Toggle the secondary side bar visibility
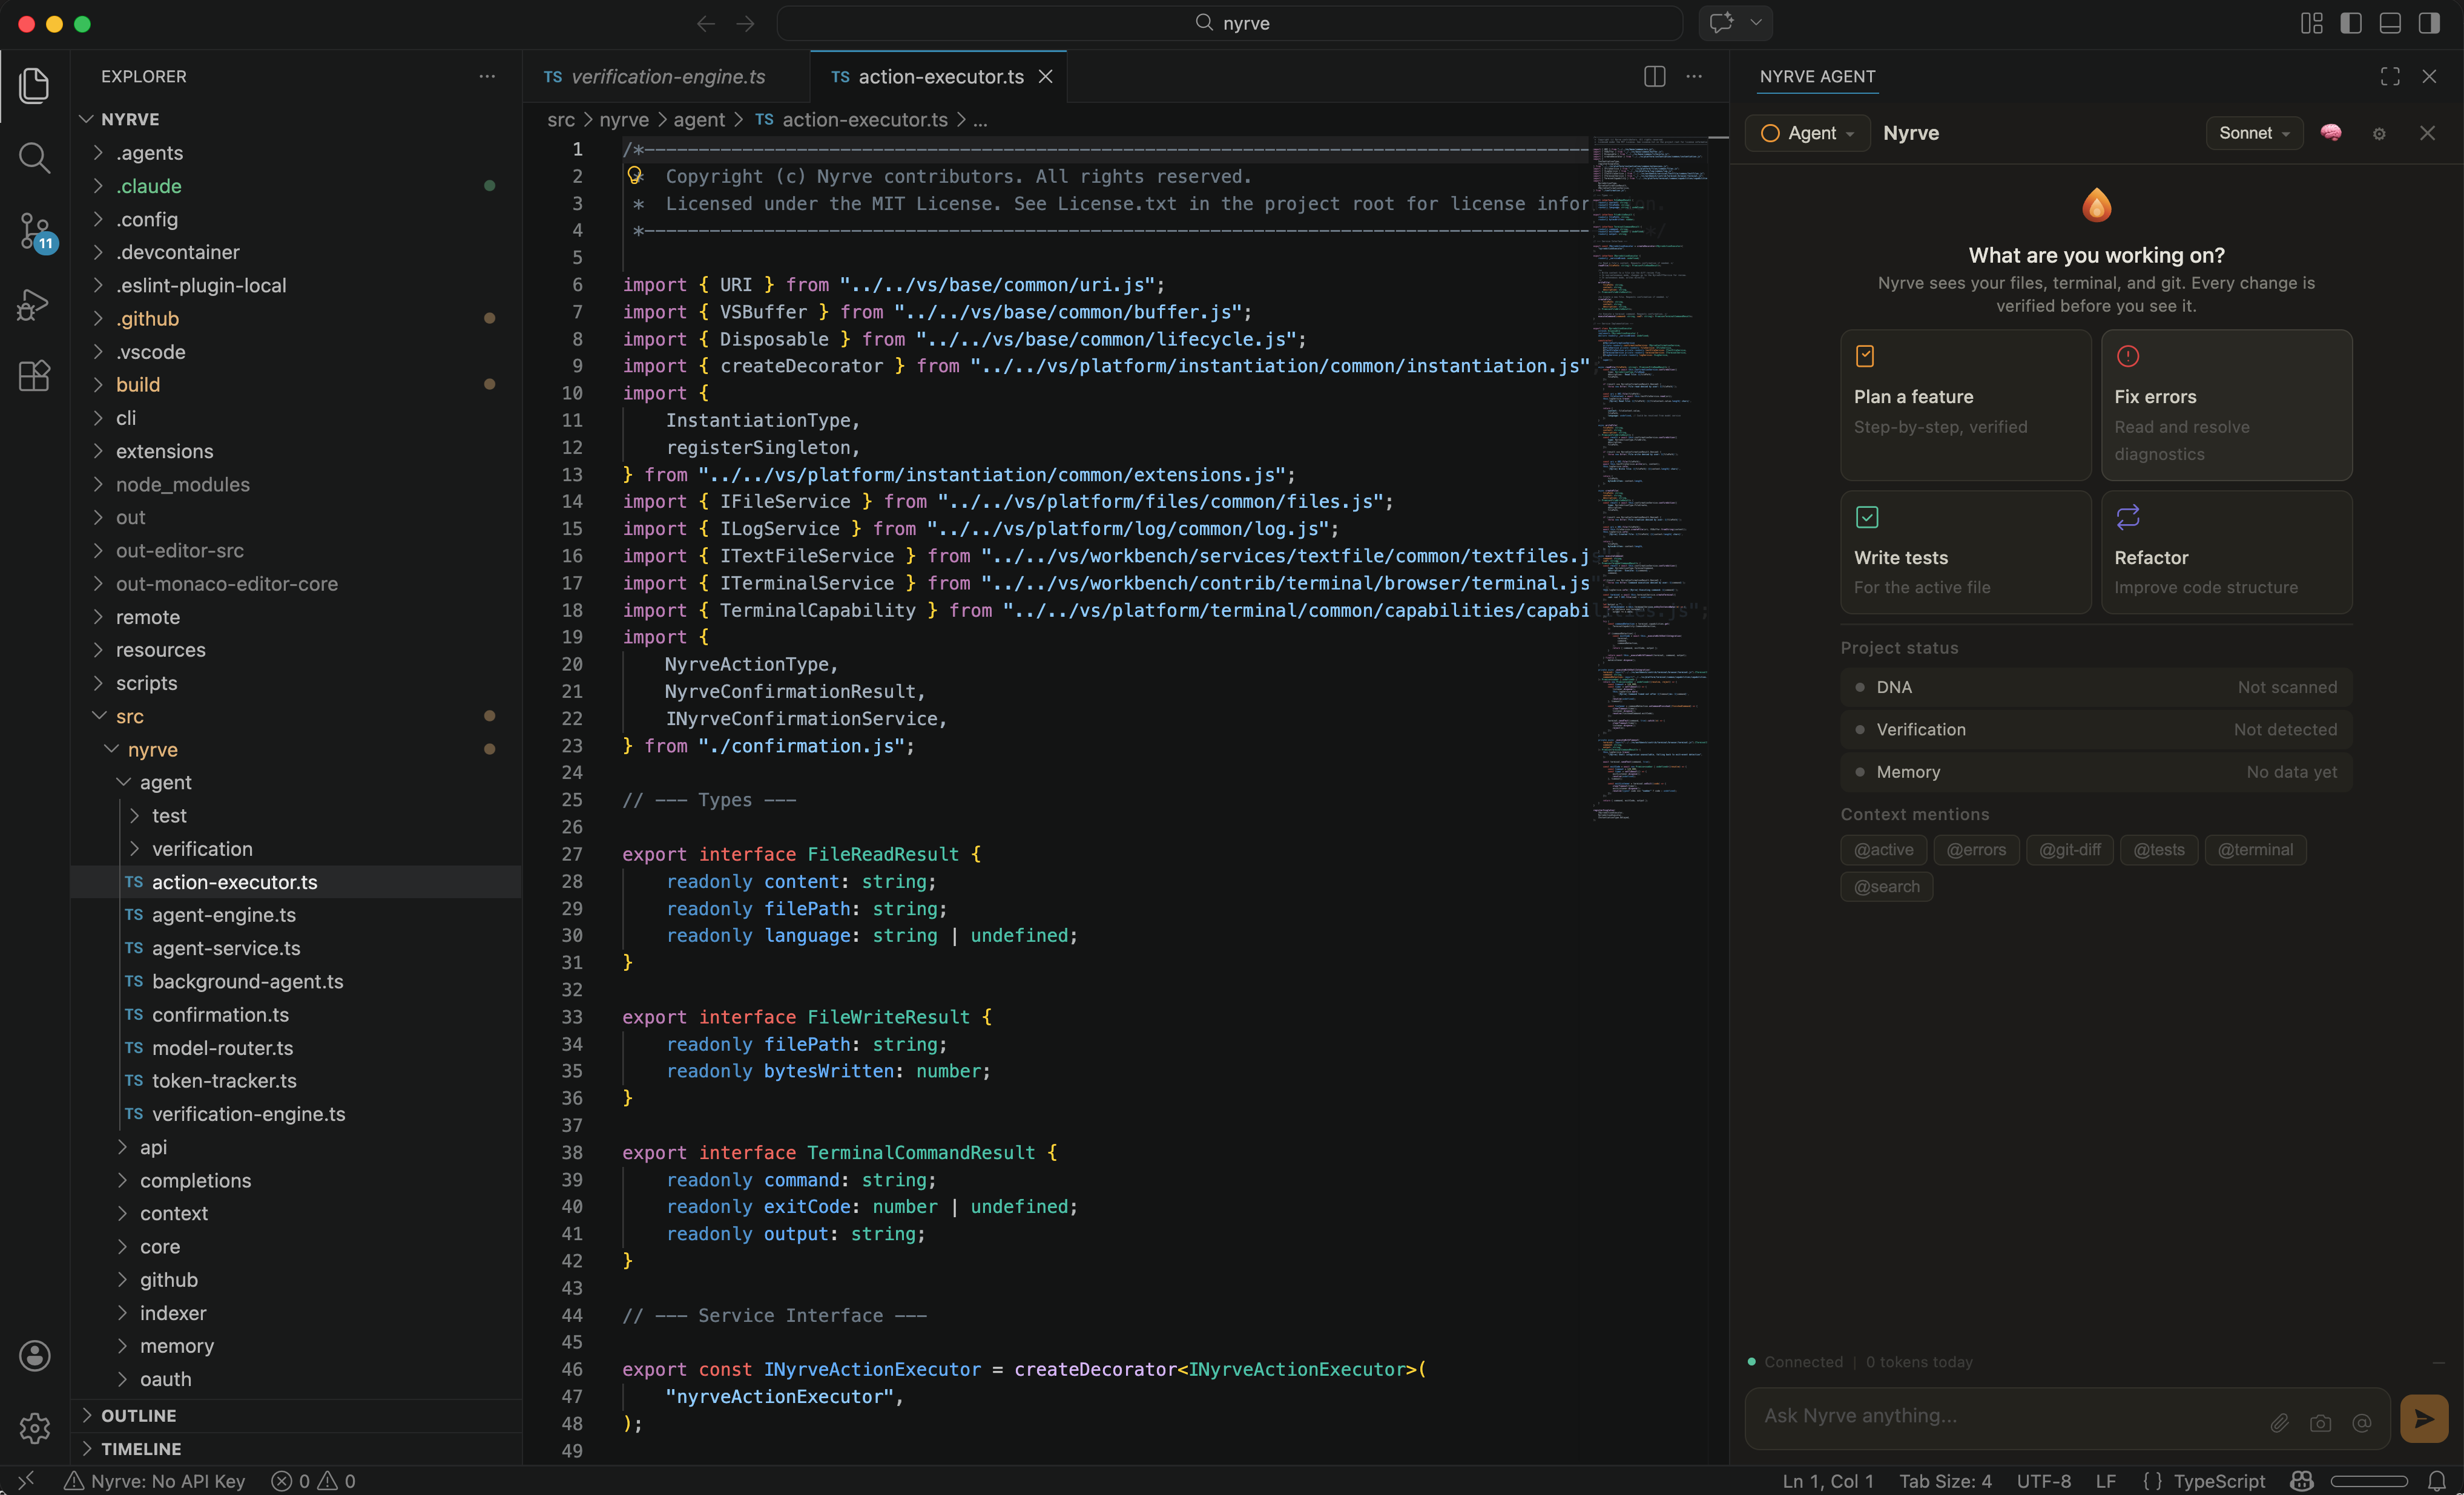 click(2429, 23)
